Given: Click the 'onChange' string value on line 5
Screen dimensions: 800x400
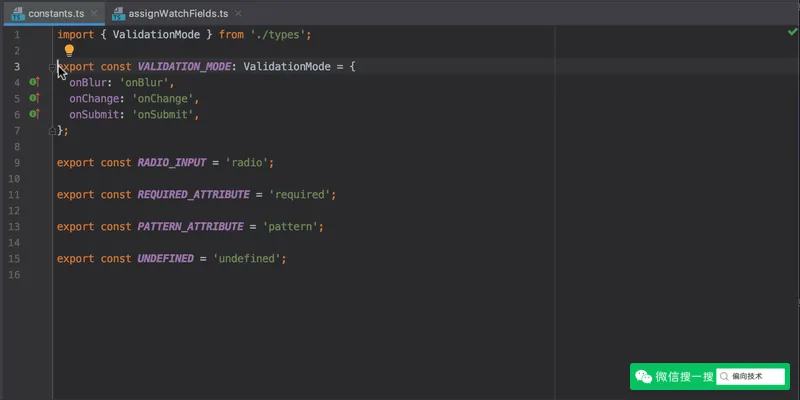Looking at the screenshot, I should point(163,98).
